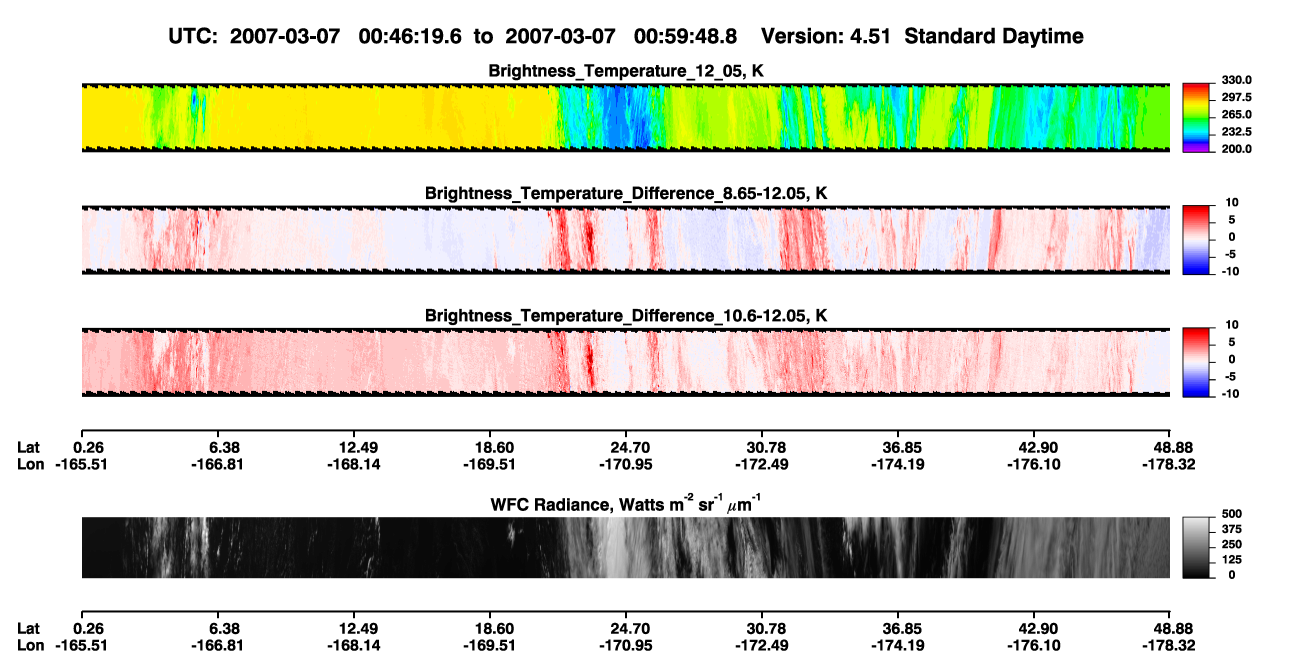Click the 'Brightness_Temperature_Difference_10.6-12.05, K' panel title
Screen dimensions: 1300x667
(x=626, y=315)
